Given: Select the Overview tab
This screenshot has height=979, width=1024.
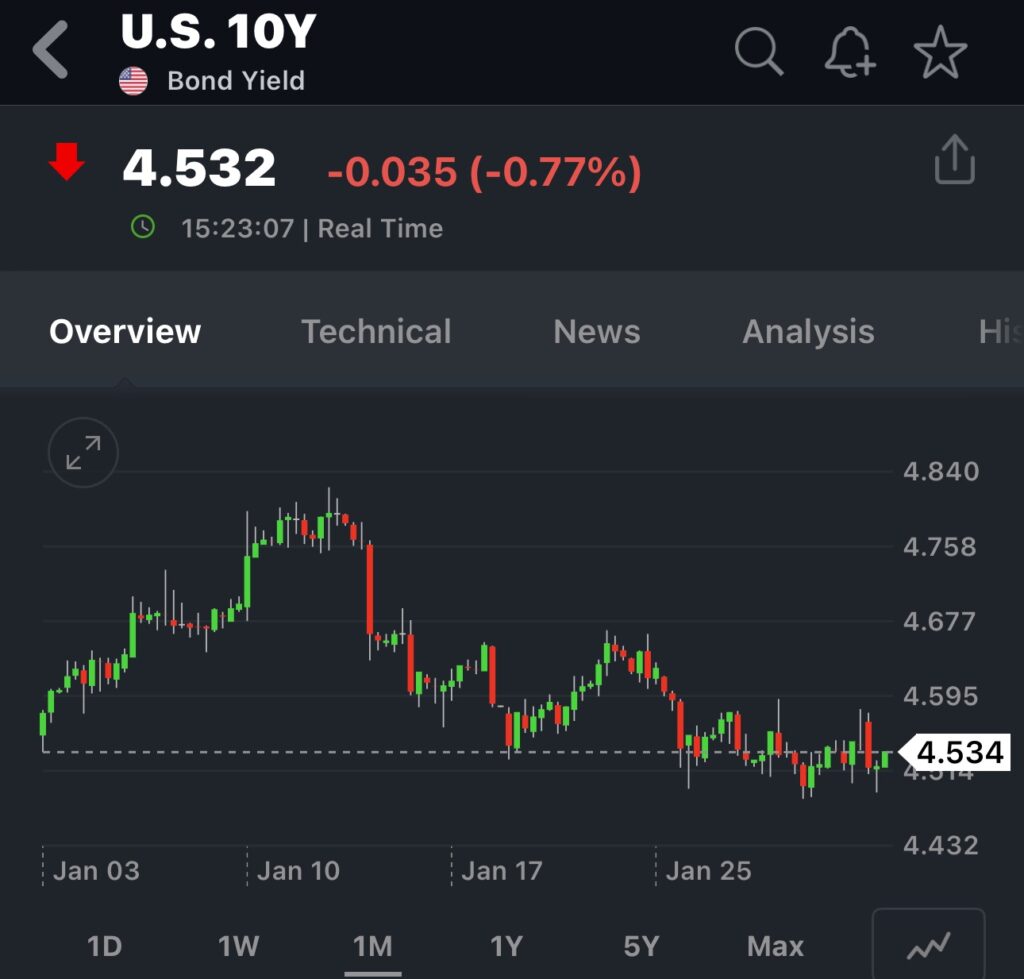Looking at the screenshot, I should click(125, 332).
